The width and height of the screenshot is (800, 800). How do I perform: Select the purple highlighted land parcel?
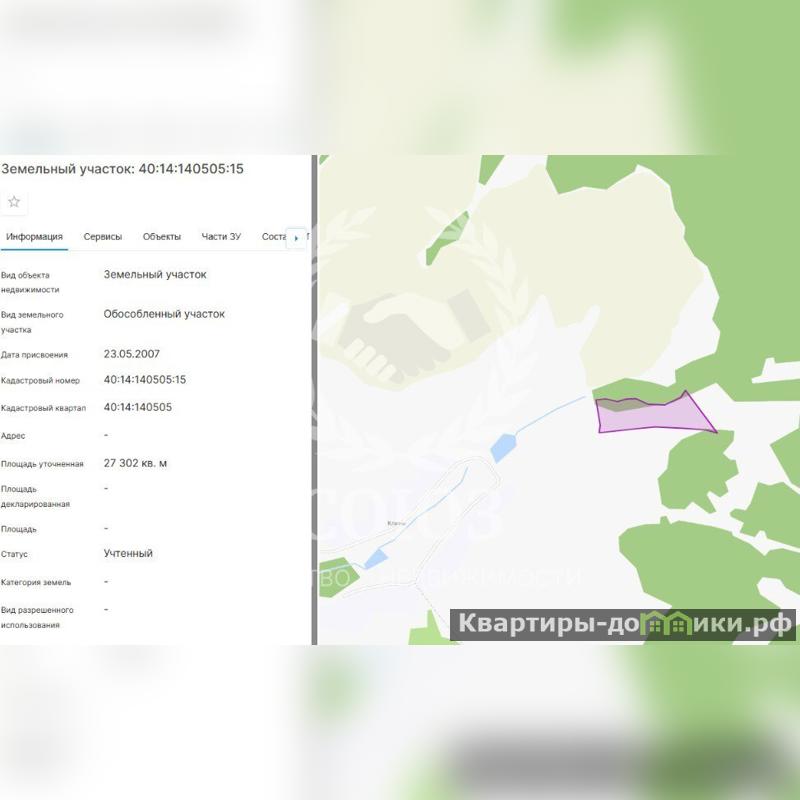point(653,416)
